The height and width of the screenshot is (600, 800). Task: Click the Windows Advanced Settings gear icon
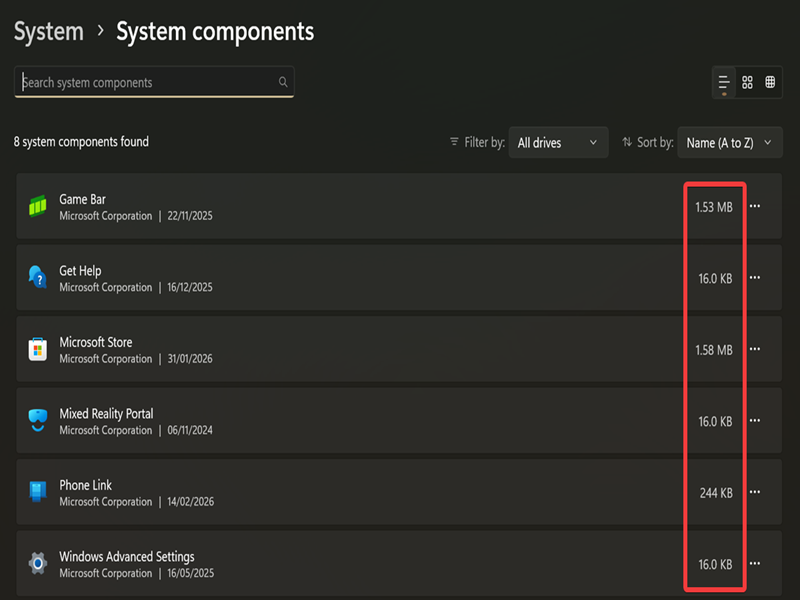(37, 563)
